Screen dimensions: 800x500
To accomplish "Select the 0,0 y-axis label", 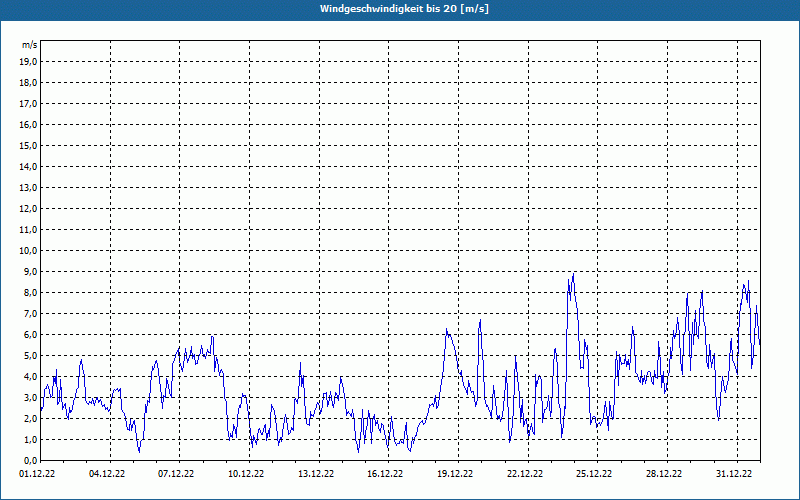I will coord(30,460).
